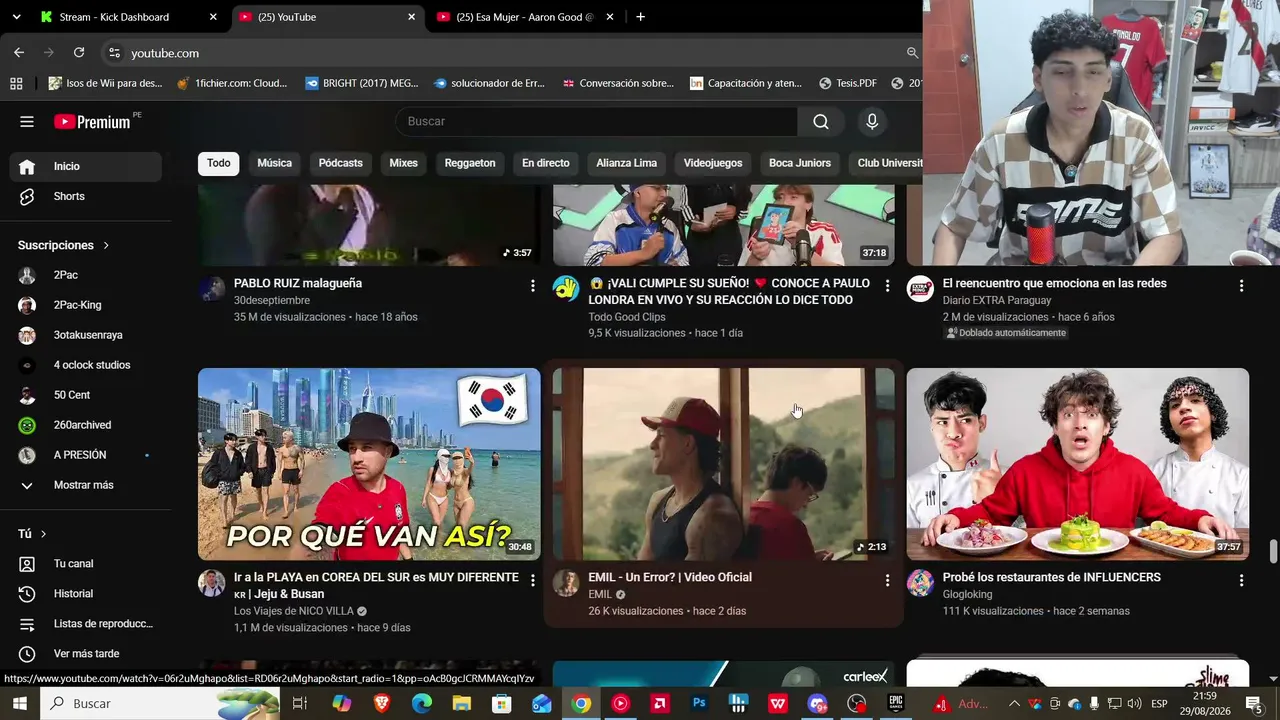Open the bookmarks bar apps grid
This screenshot has width=1280, height=720.
click(x=16, y=83)
